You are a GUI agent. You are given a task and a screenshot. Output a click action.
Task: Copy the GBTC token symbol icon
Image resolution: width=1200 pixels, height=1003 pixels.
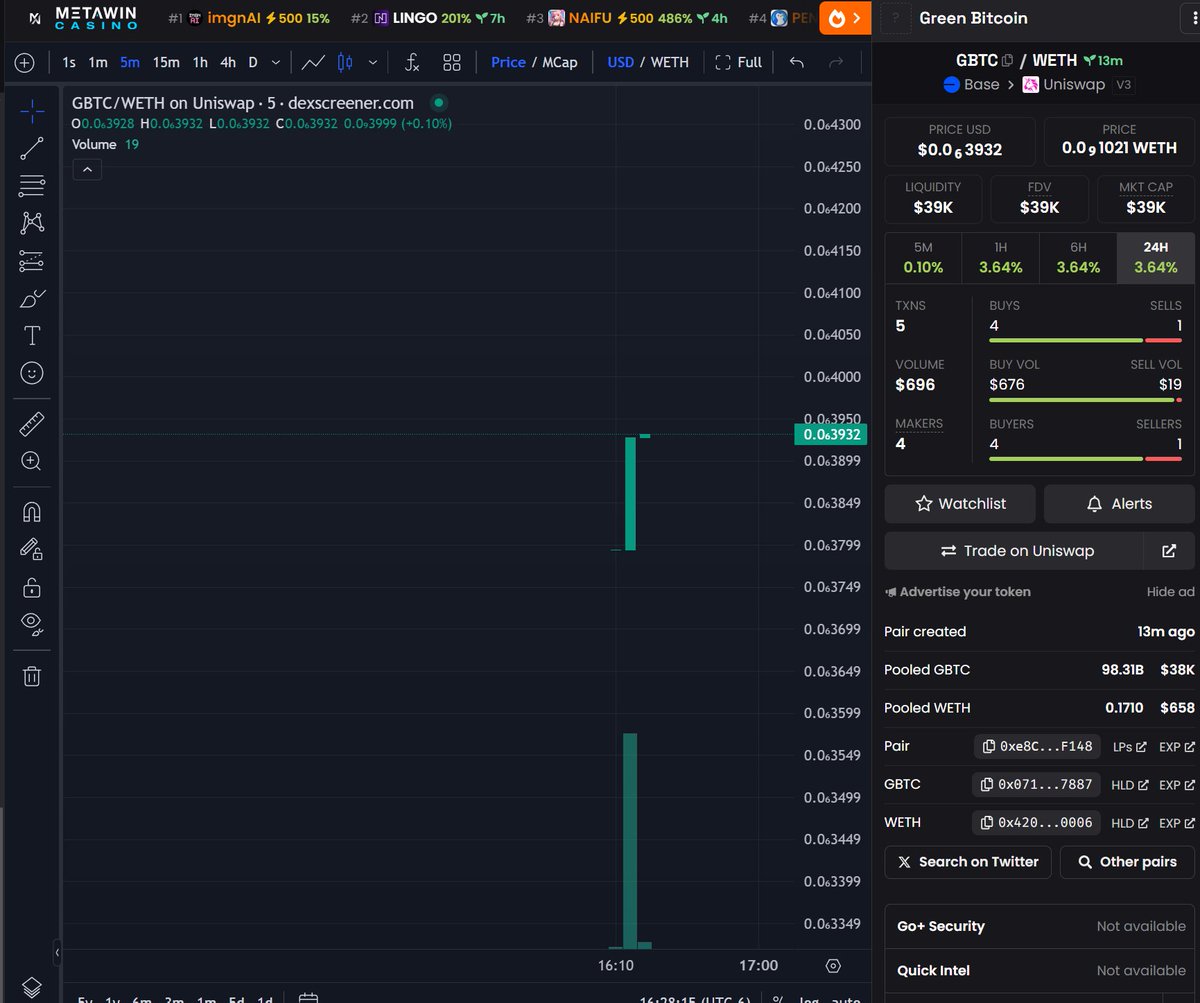1008,61
